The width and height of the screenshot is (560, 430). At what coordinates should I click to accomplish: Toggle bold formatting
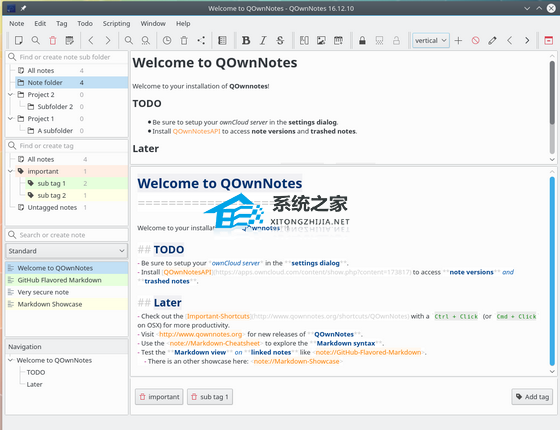click(246, 40)
